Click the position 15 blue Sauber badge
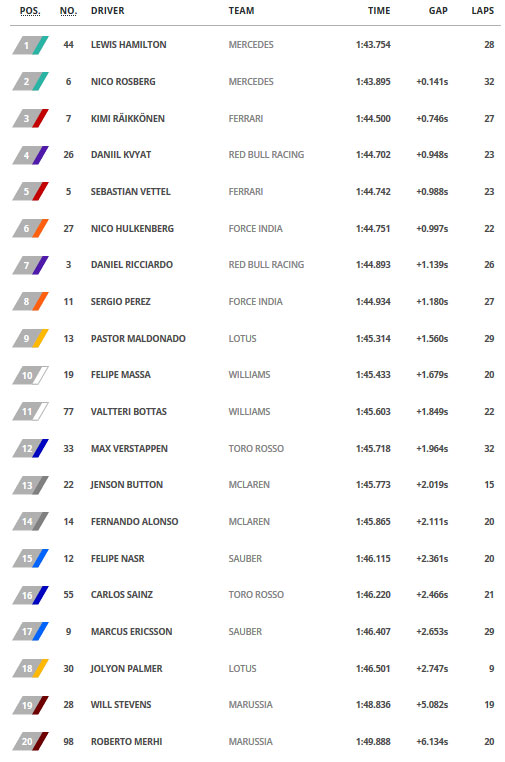505x762 pixels. pos(30,558)
